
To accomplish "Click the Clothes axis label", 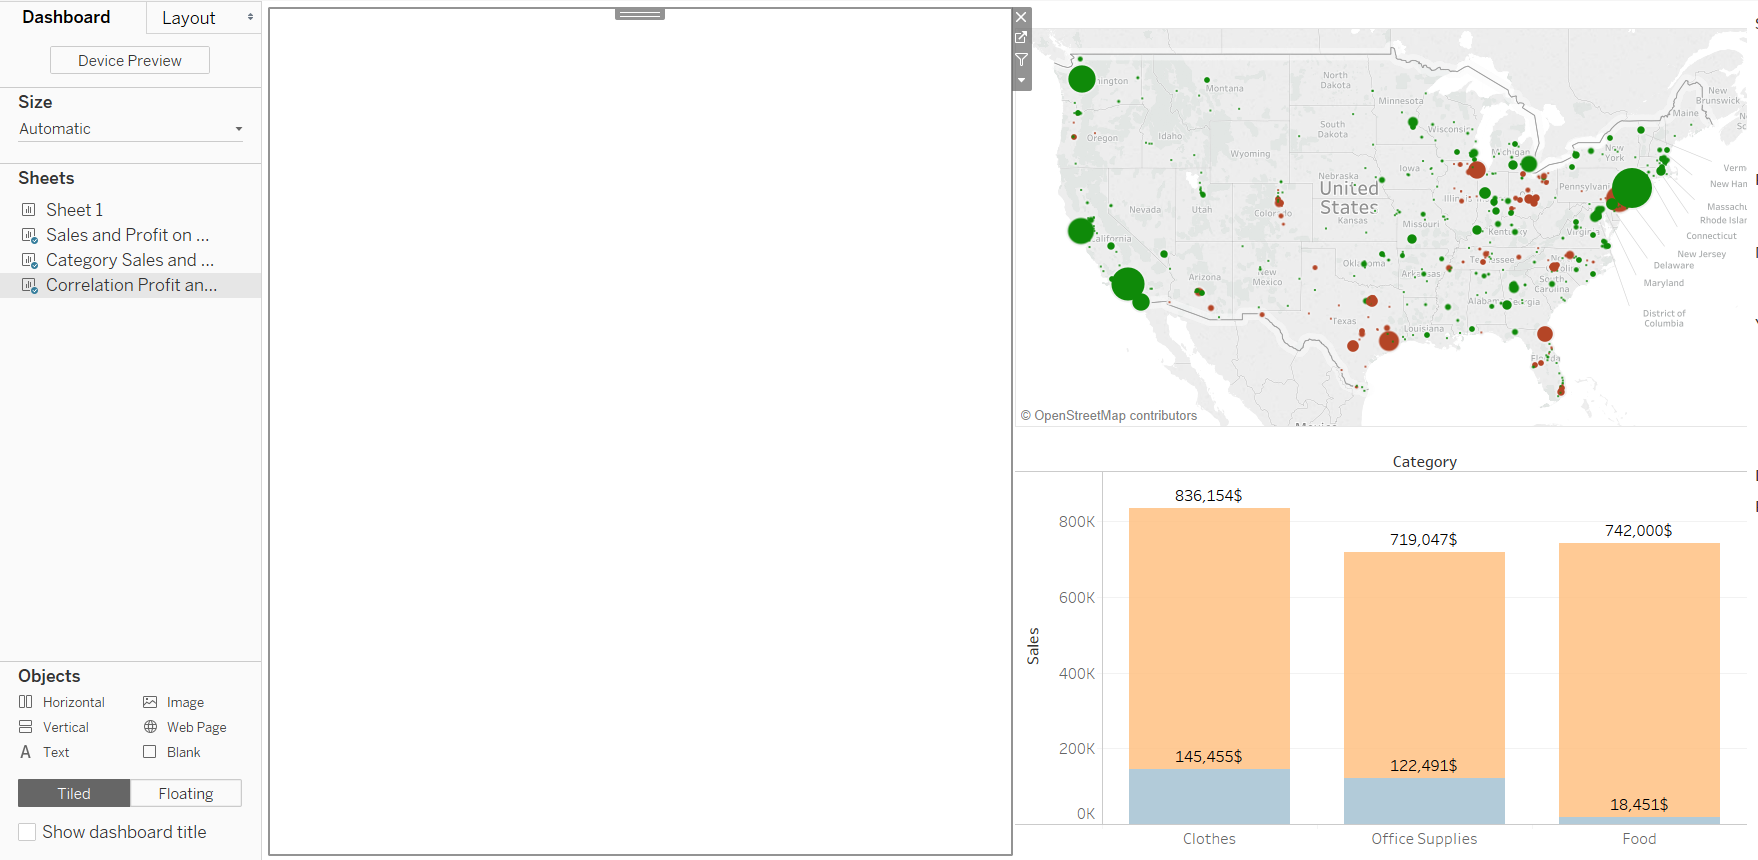I will [1209, 839].
